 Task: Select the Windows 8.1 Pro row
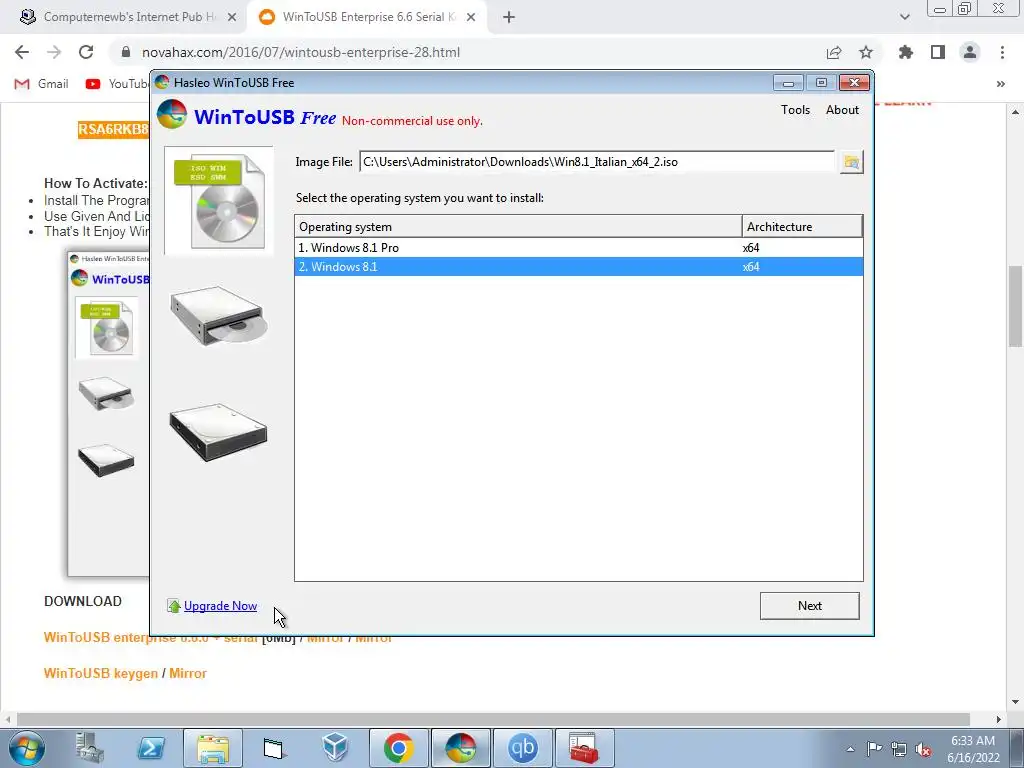(x=579, y=248)
